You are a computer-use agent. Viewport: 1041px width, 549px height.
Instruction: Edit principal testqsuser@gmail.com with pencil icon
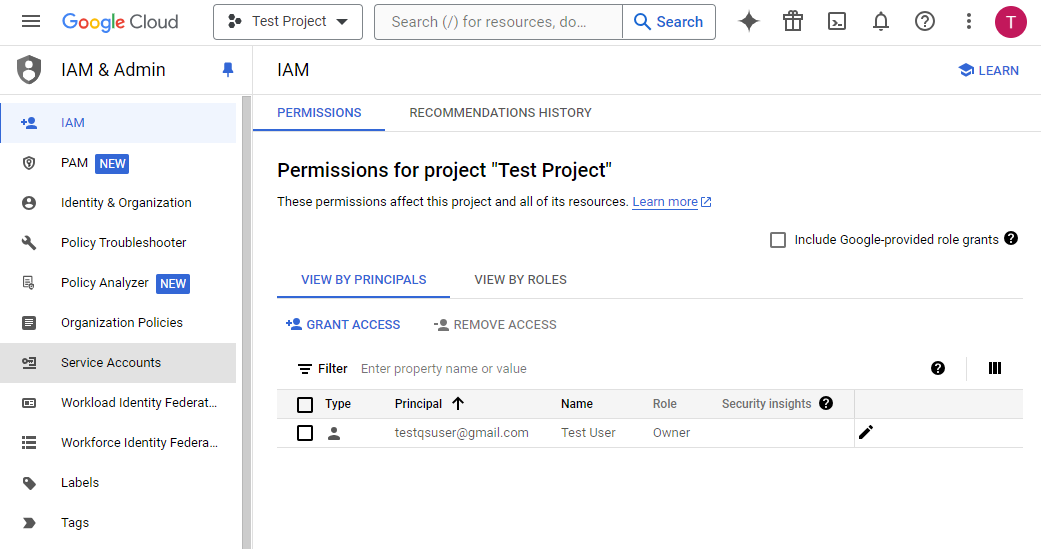pyautogui.click(x=866, y=432)
